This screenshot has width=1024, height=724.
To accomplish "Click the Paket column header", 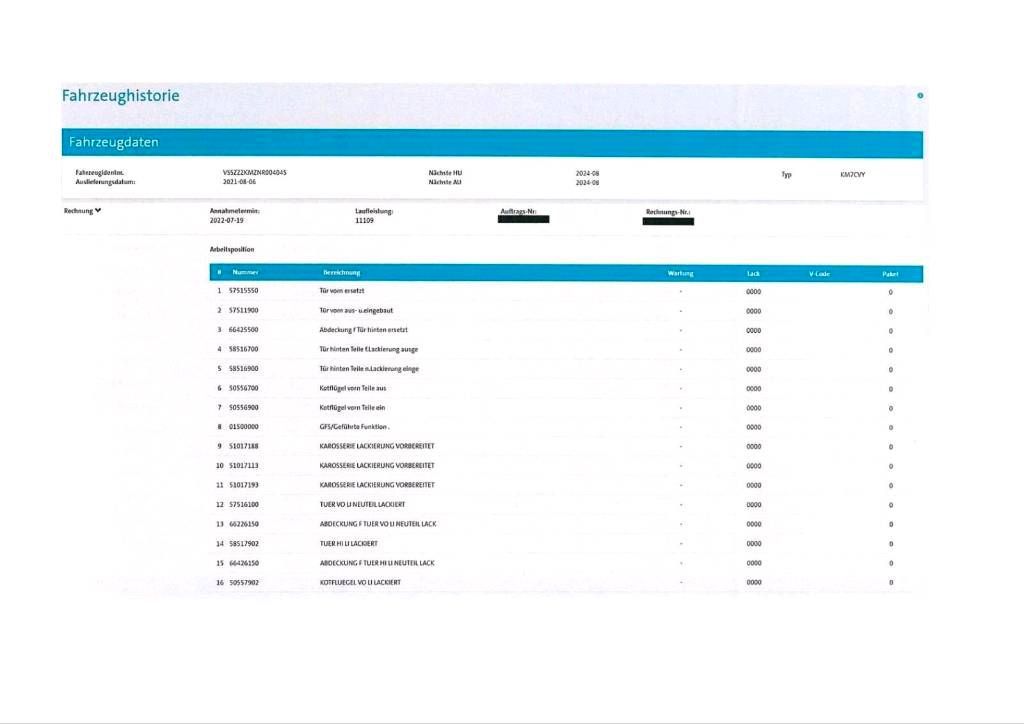I will point(890,274).
